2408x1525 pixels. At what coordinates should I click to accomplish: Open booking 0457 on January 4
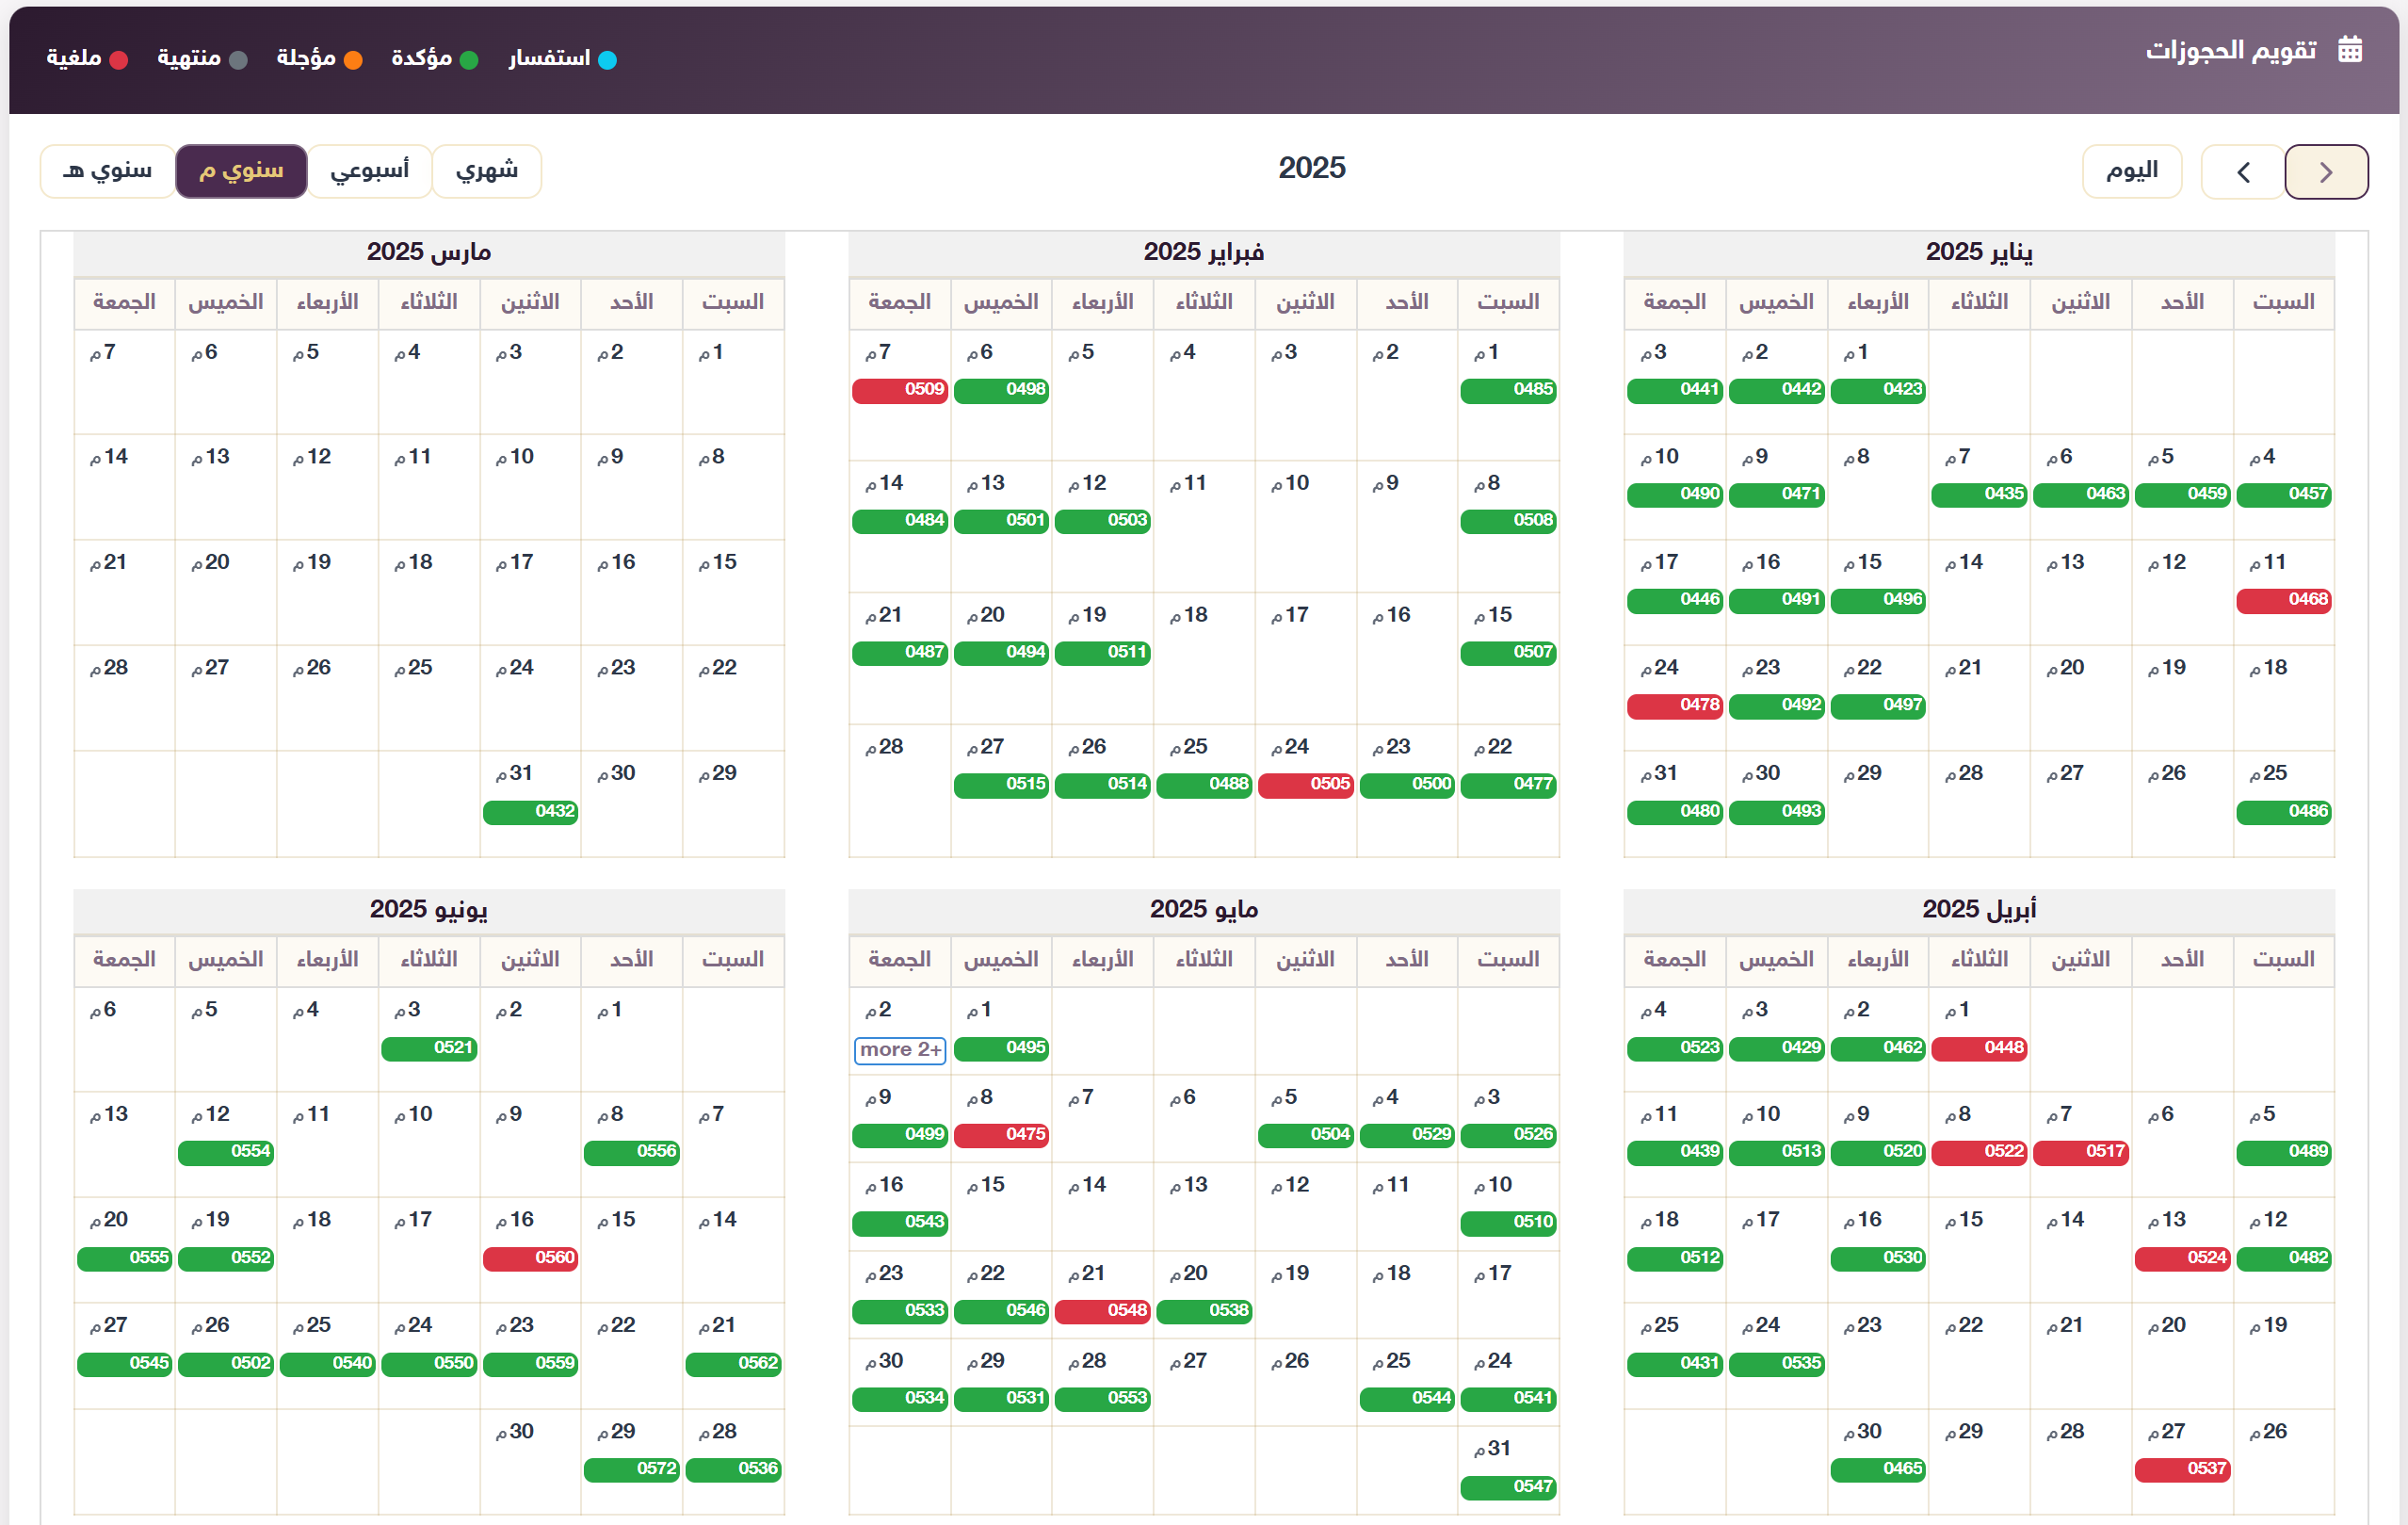(2284, 494)
